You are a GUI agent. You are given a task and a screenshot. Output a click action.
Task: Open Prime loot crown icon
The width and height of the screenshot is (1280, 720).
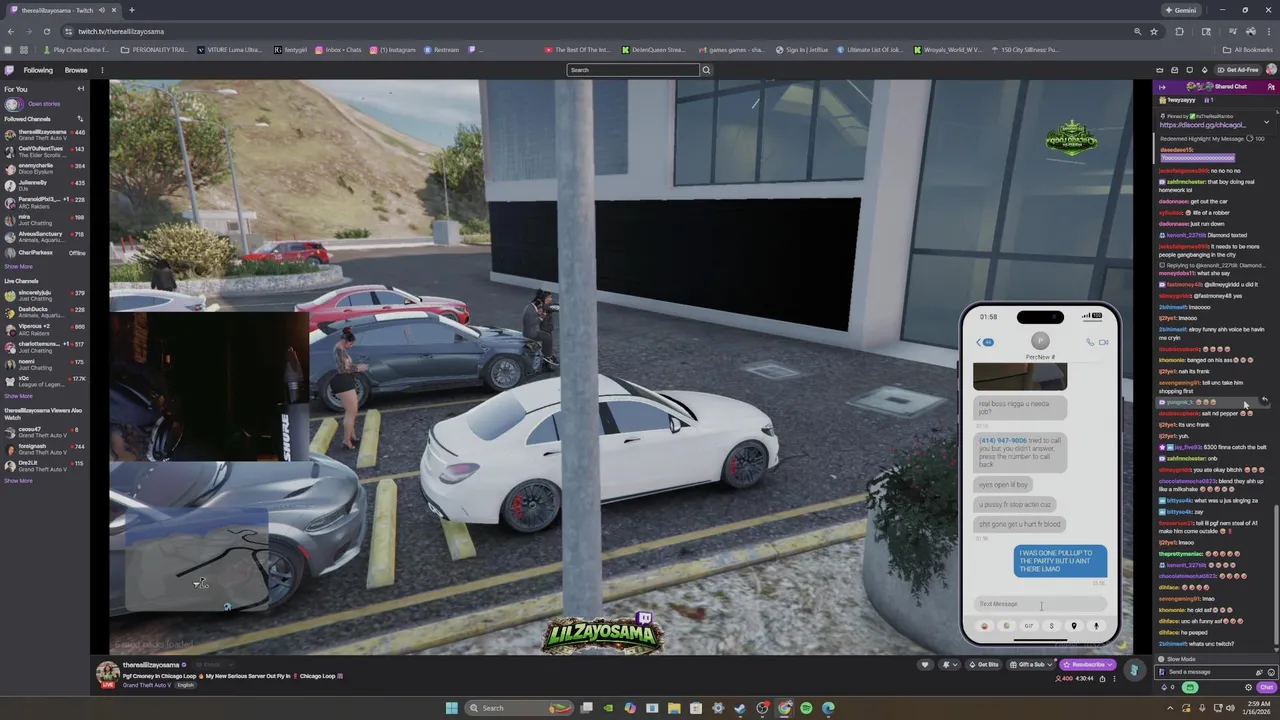click(1160, 70)
